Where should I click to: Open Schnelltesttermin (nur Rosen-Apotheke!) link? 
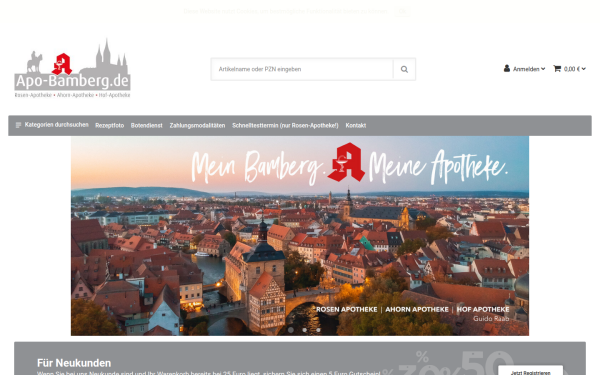click(285, 126)
